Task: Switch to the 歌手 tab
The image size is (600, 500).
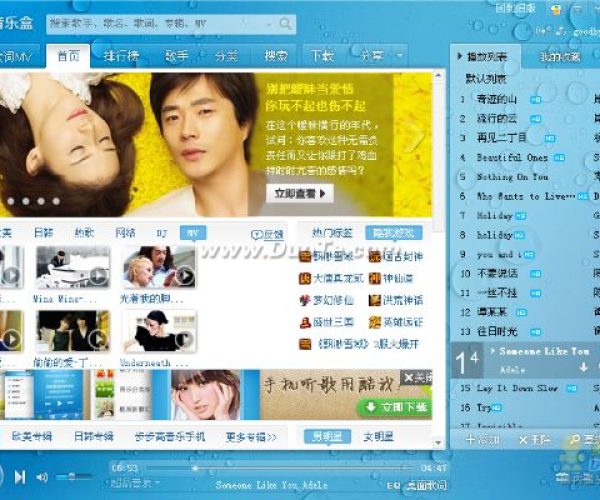Action: point(176,56)
